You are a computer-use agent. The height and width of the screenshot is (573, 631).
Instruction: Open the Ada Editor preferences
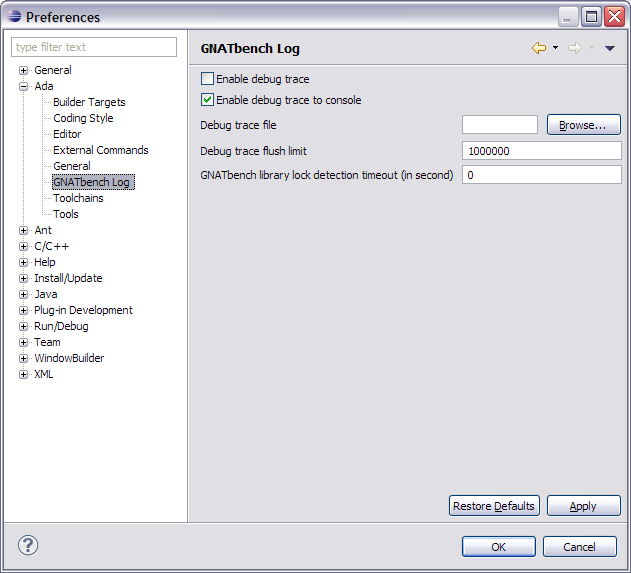[67, 134]
